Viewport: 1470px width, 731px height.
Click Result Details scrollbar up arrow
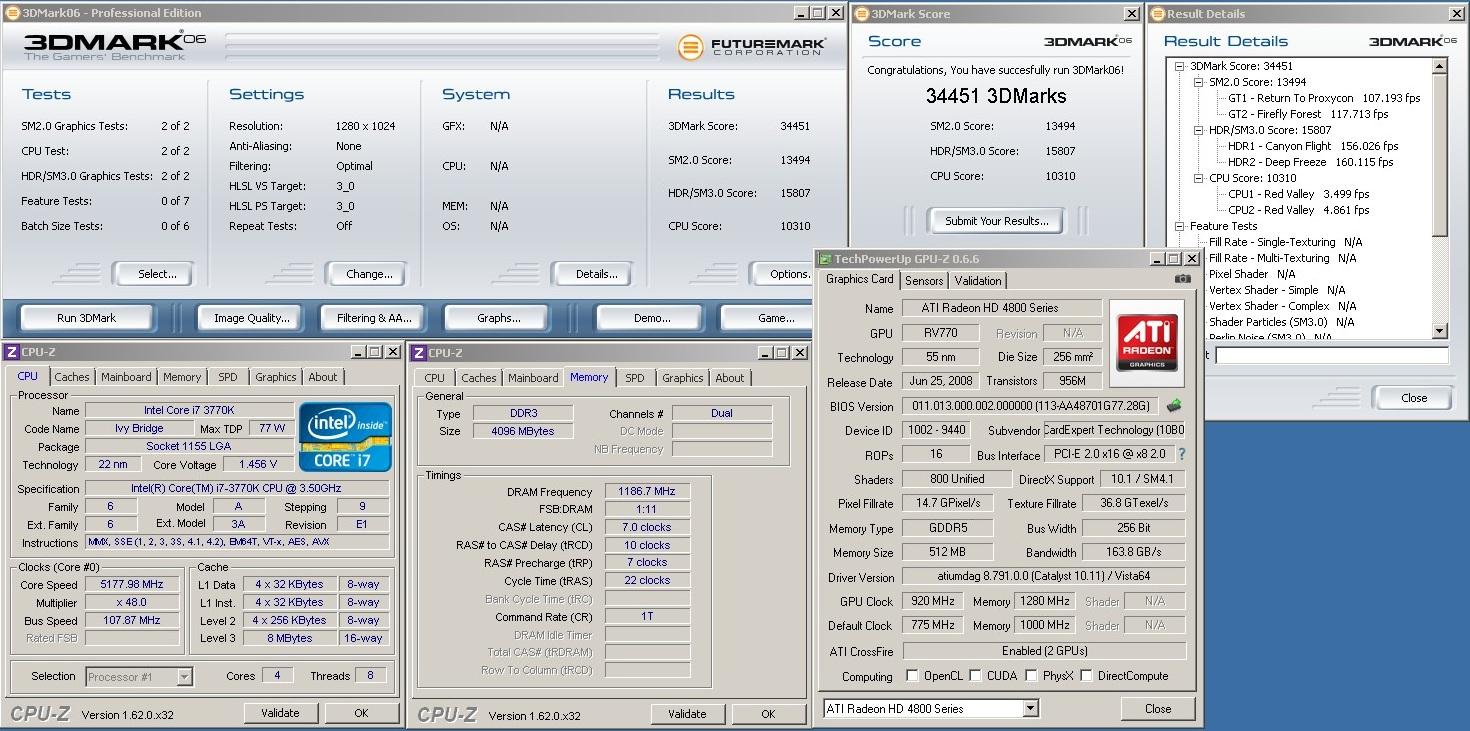click(1440, 66)
